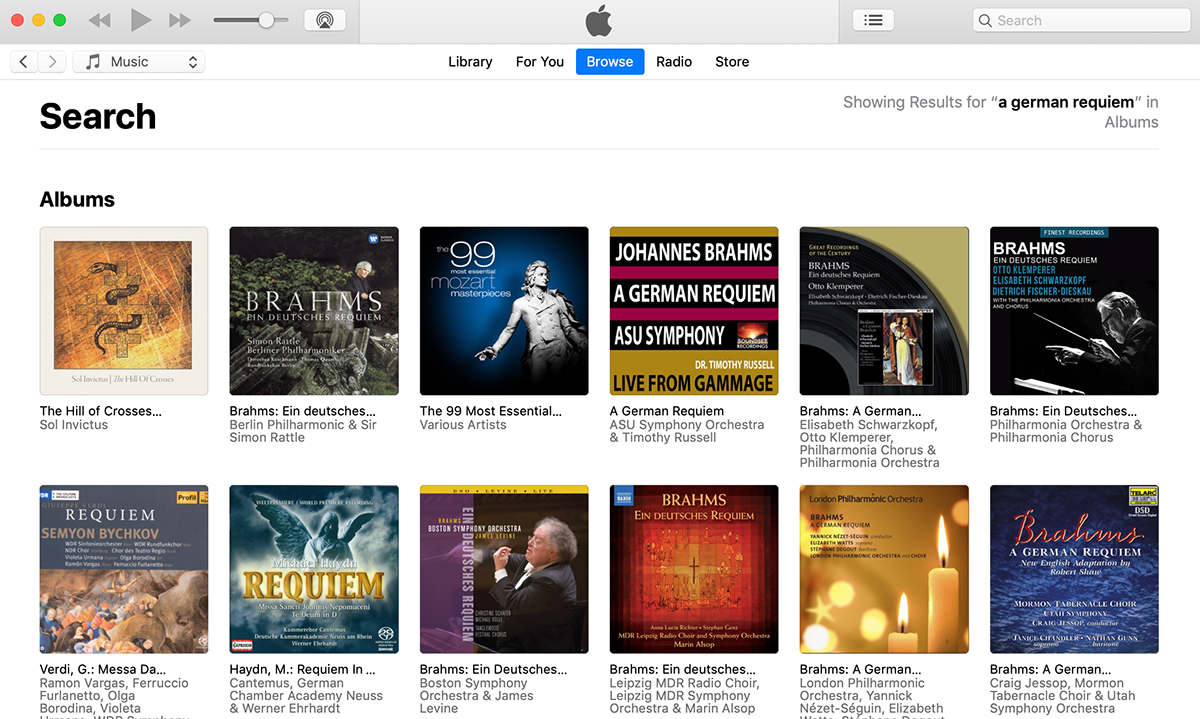Open Naxos Brahms Ein Deutsches Requiem cover
The image size is (1200, 719).
(x=694, y=570)
